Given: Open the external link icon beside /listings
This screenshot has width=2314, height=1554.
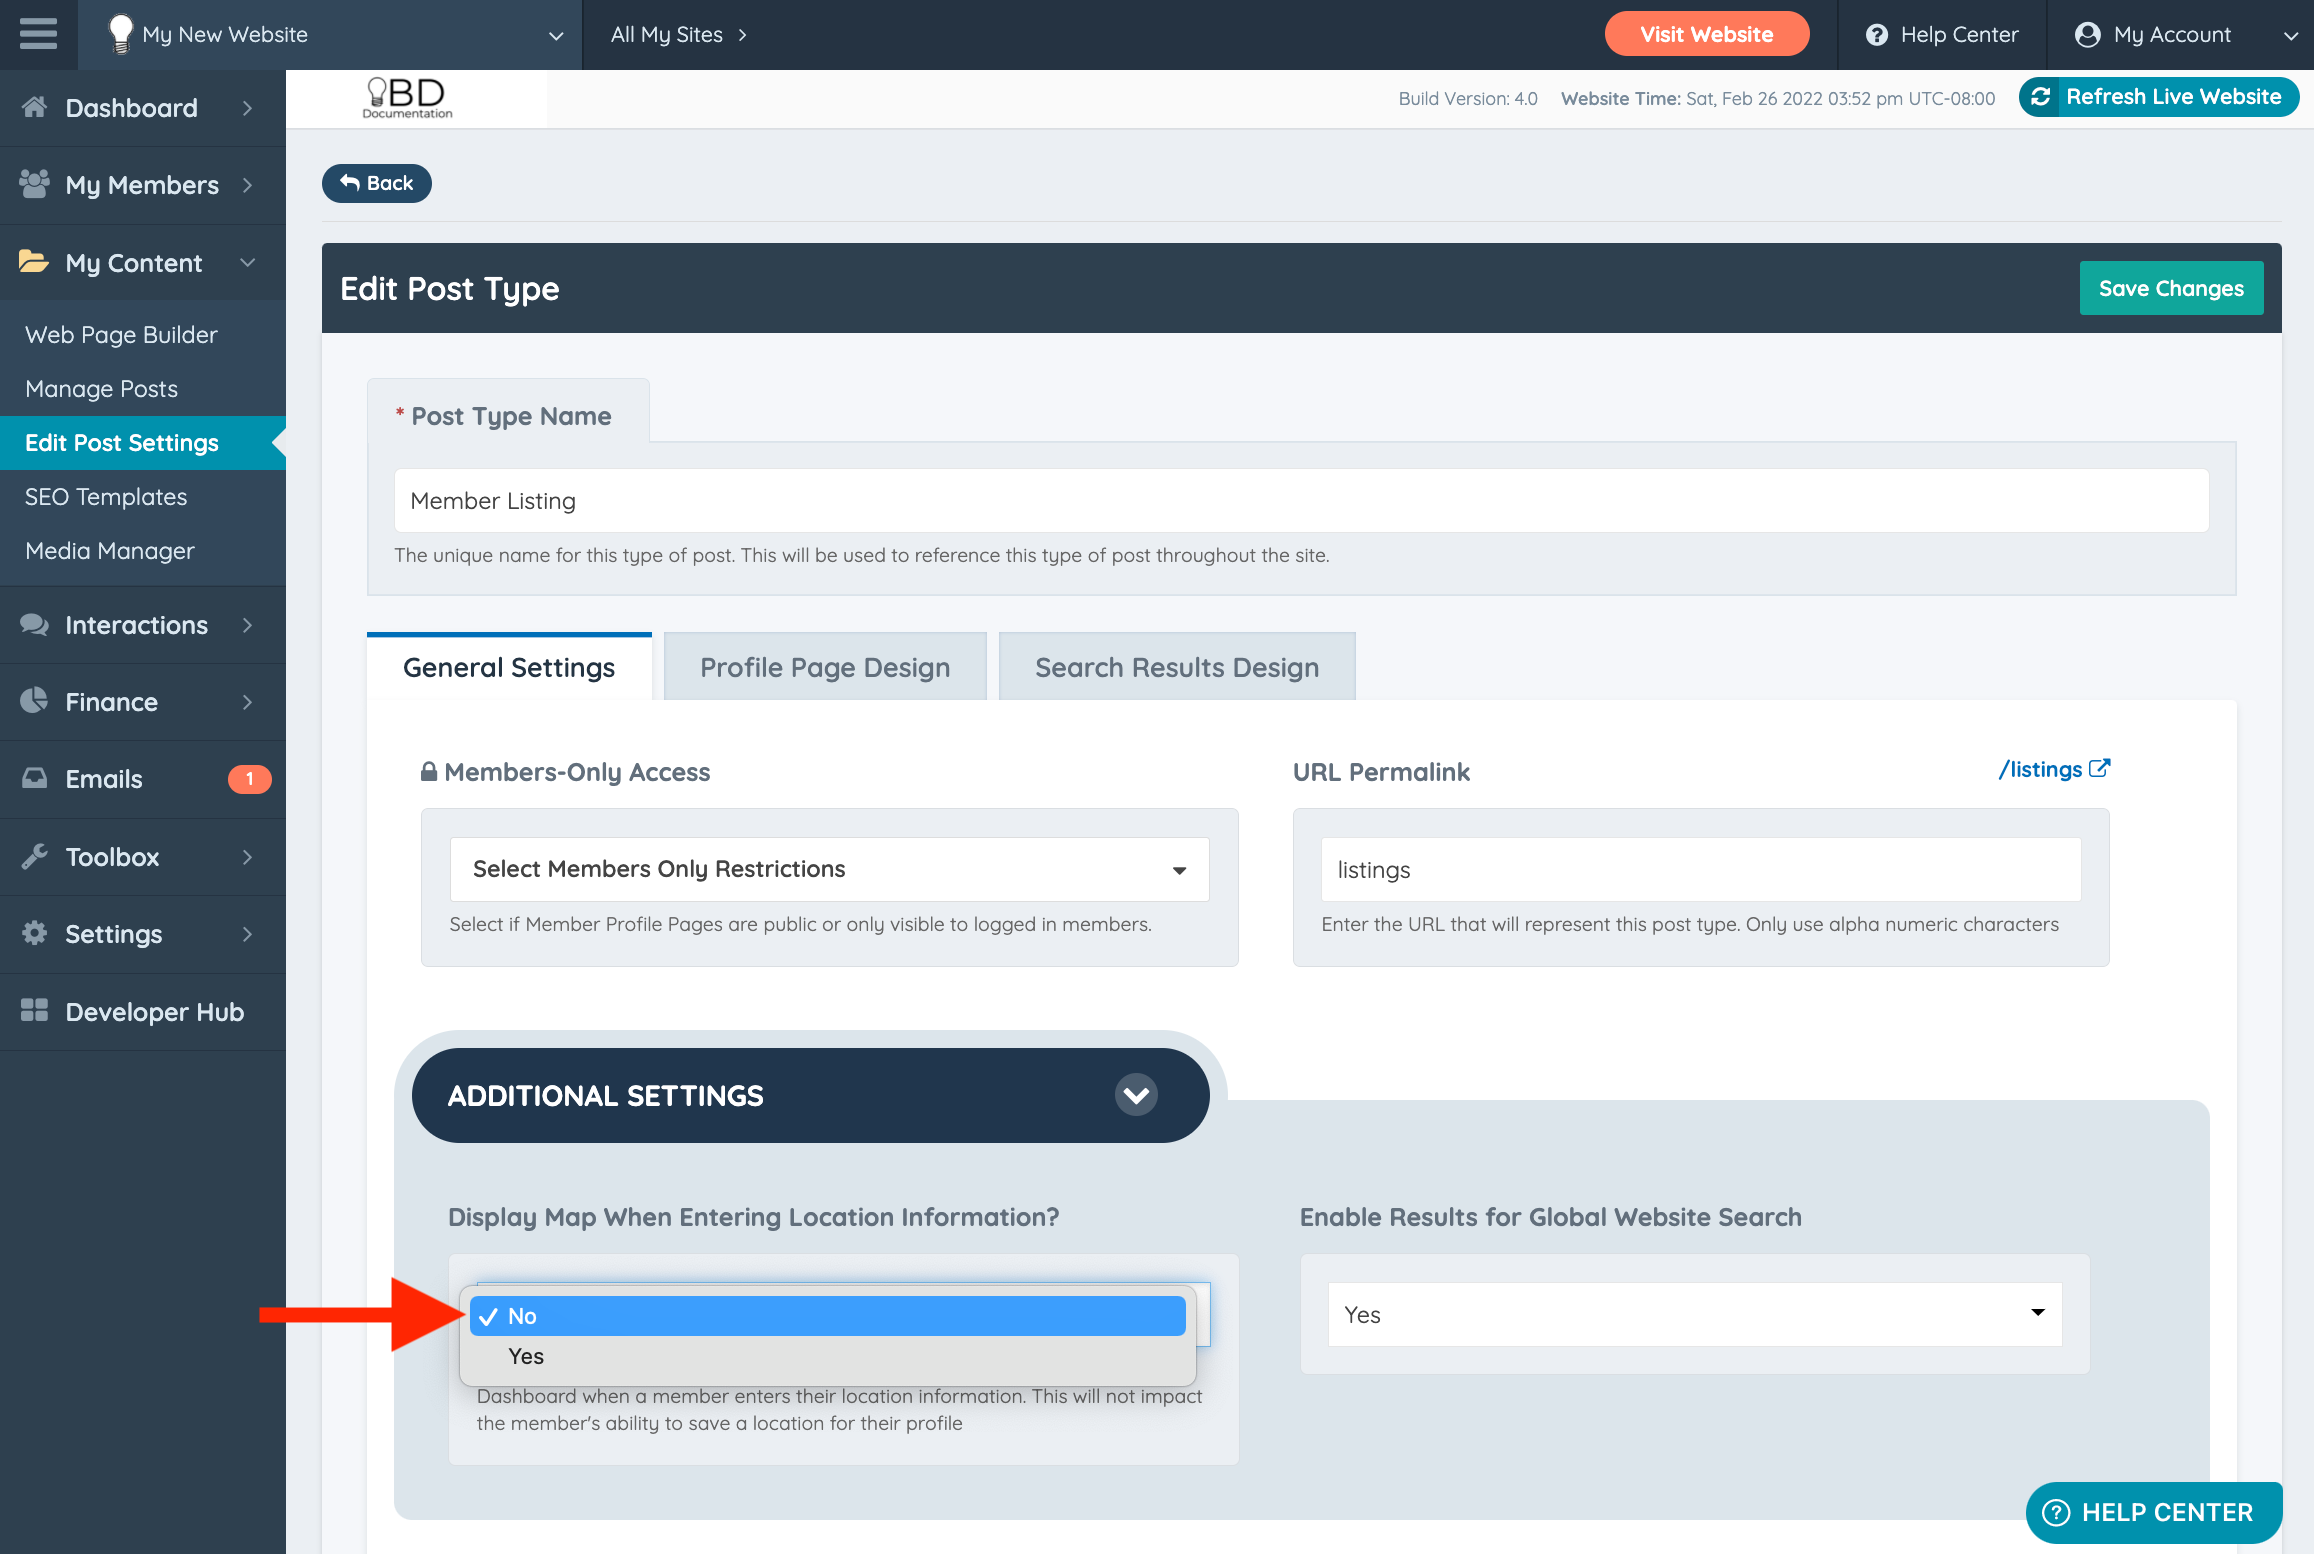Looking at the screenshot, I should [2100, 768].
